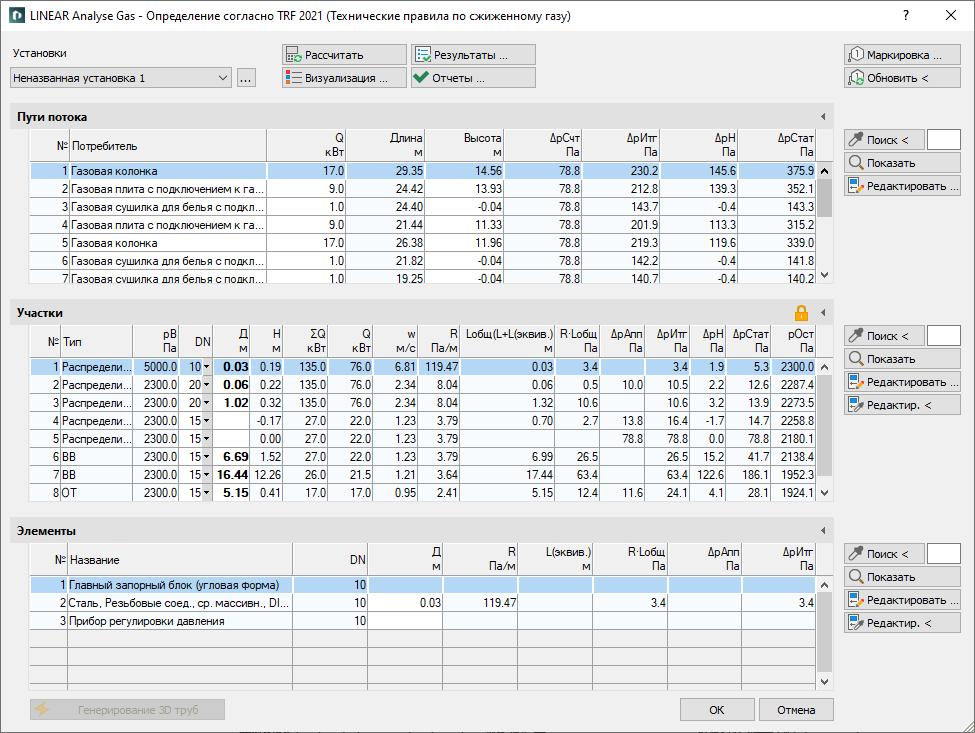
Task: Collapse the Участки section
Action: tap(823, 312)
